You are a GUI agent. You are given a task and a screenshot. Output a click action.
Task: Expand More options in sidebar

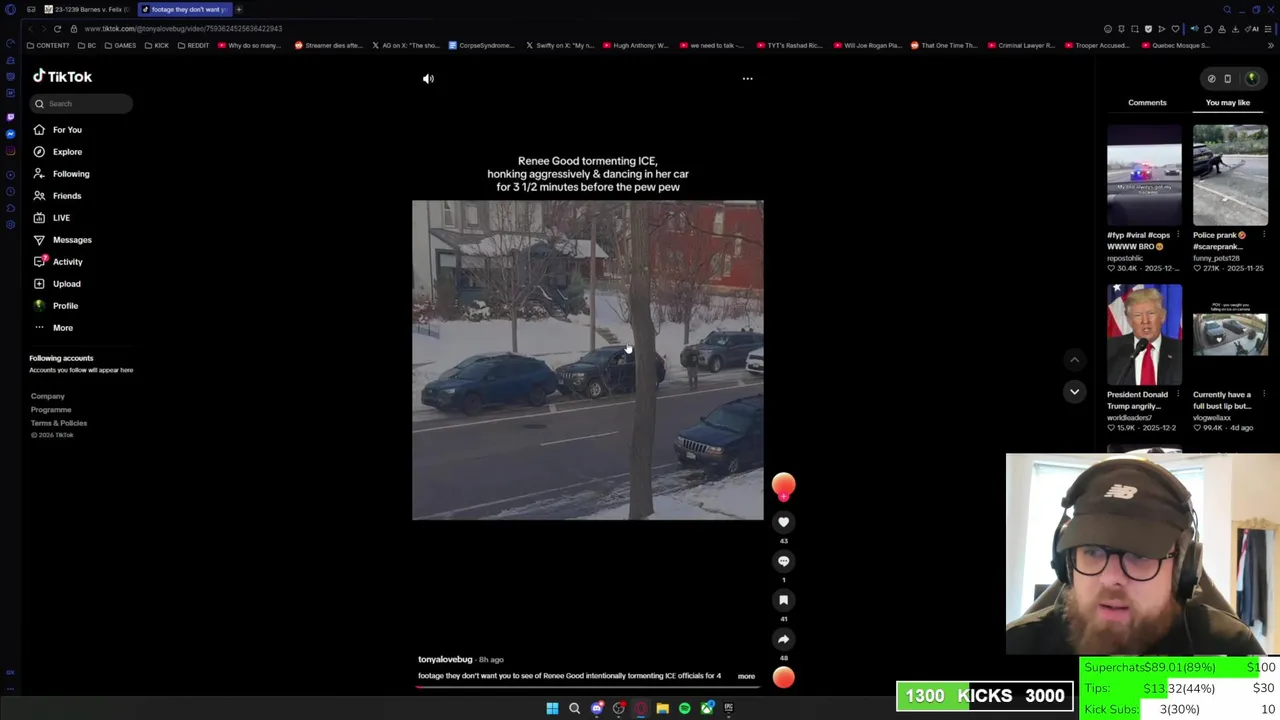point(62,328)
